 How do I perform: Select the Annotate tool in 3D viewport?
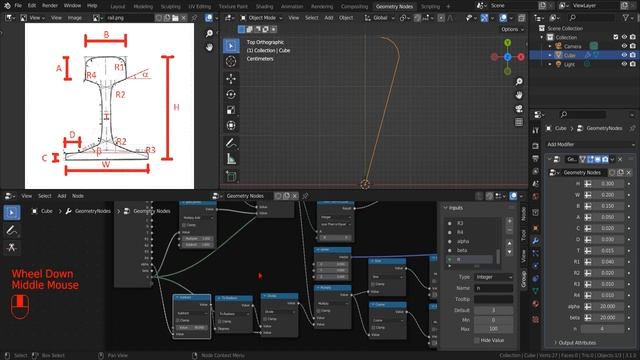pyautogui.click(x=231, y=143)
